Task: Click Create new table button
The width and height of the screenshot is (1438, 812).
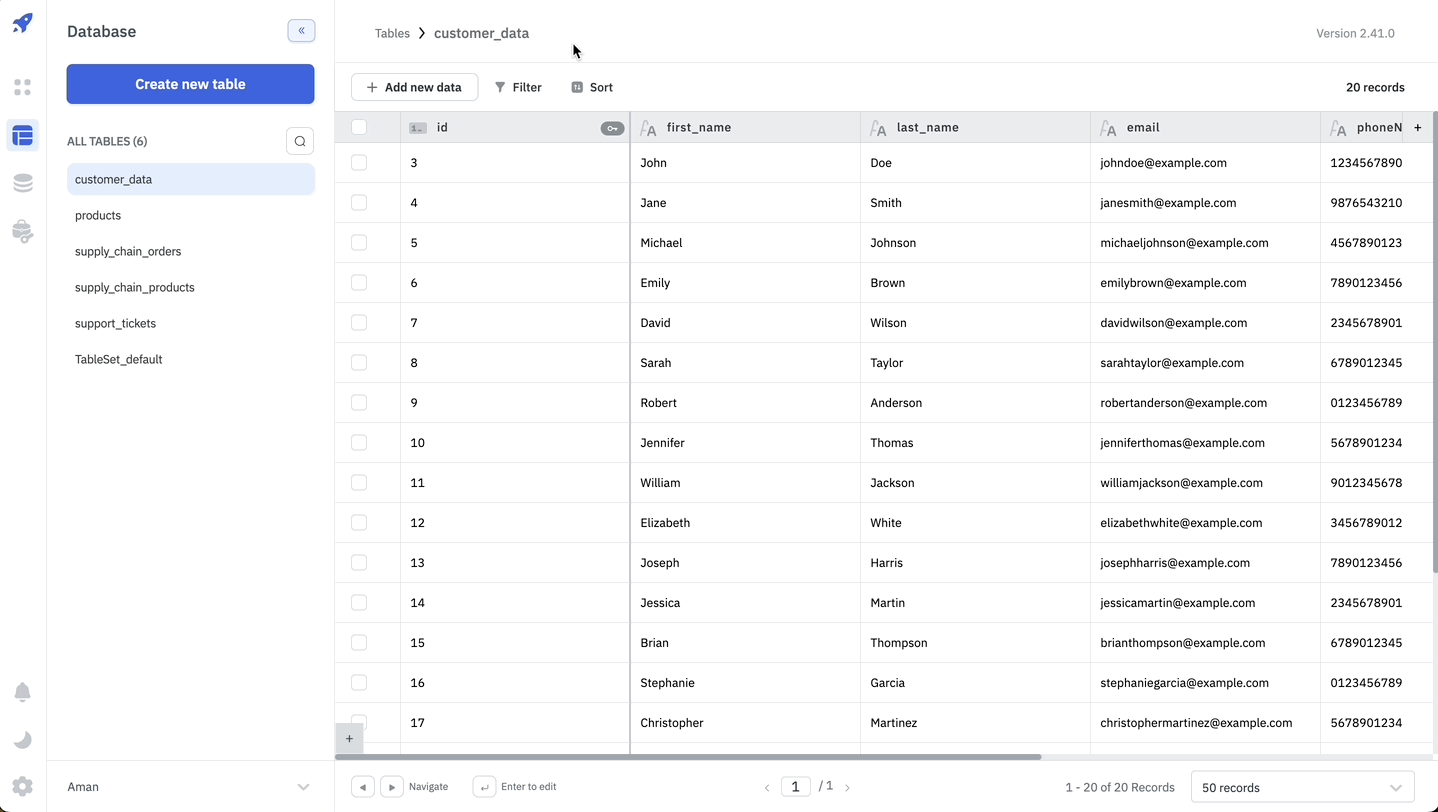Action: 190,84
